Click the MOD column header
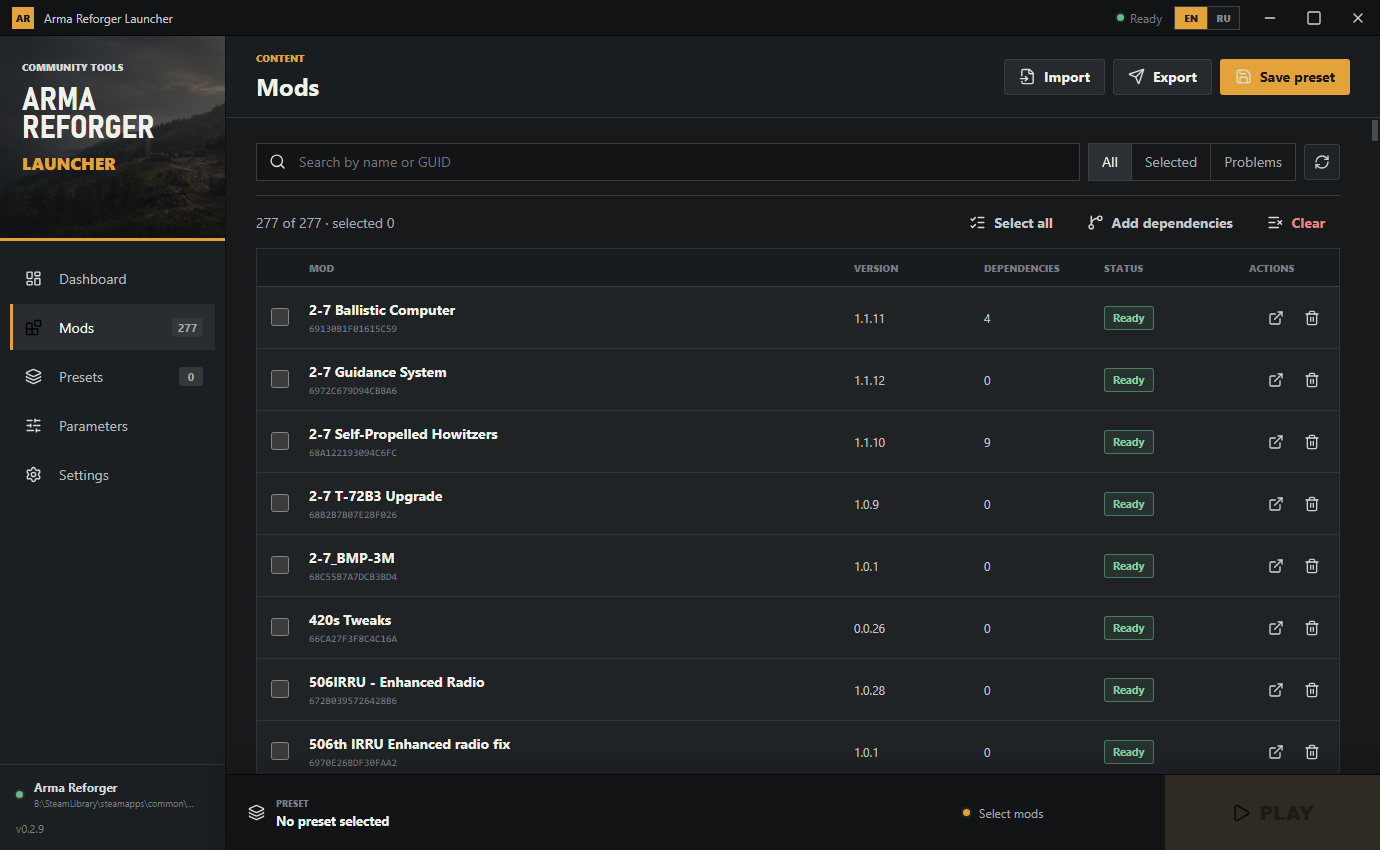This screenshot has height=850, width=1380. (321, 268)
